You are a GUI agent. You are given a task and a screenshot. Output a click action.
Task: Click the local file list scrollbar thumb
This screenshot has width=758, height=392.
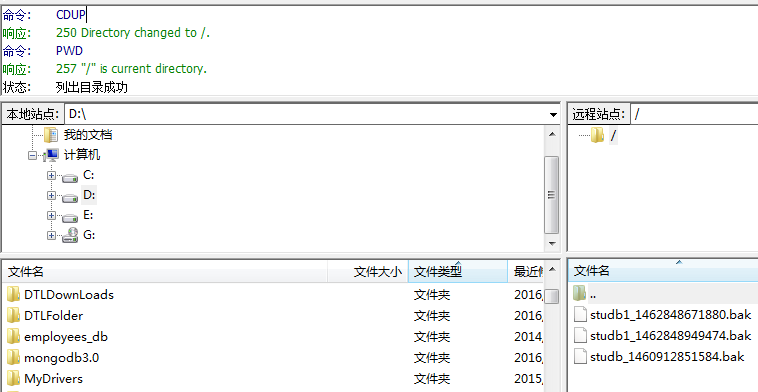click(x=552, y=296)
